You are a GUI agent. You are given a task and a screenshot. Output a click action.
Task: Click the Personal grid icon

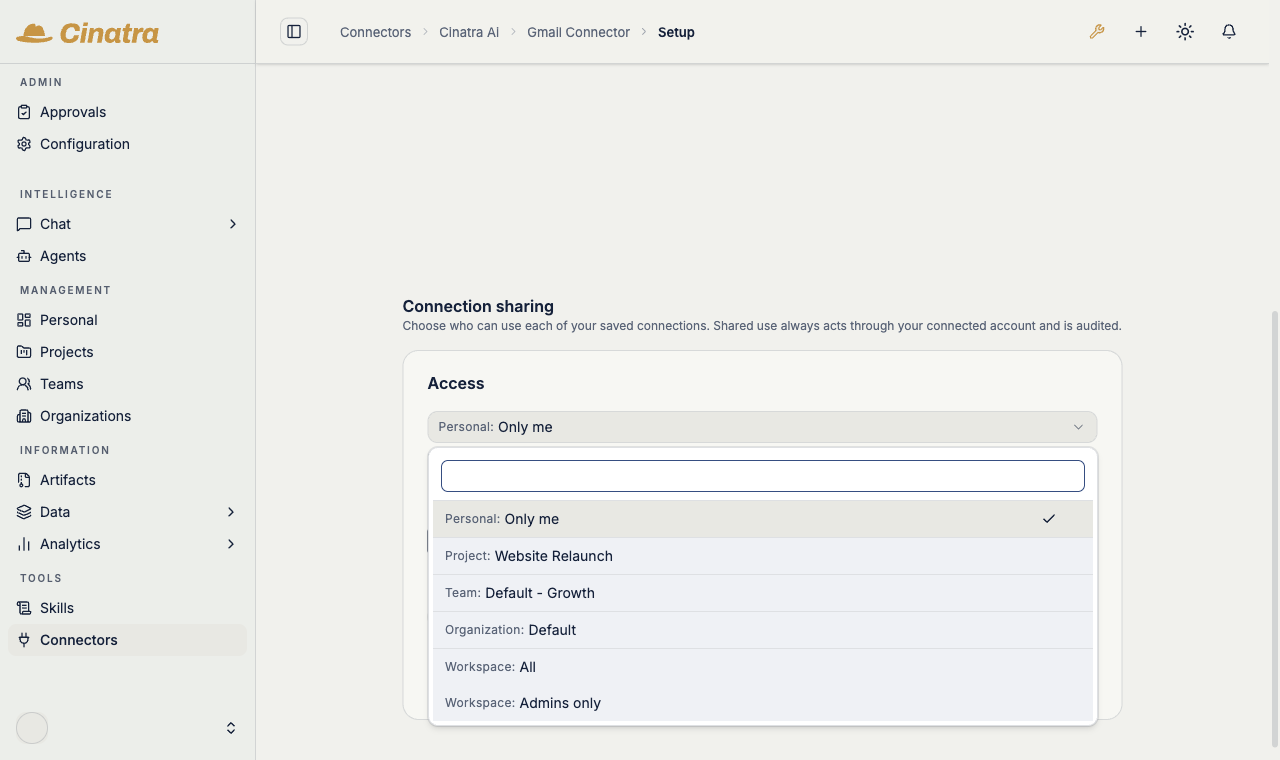[24, 320]
